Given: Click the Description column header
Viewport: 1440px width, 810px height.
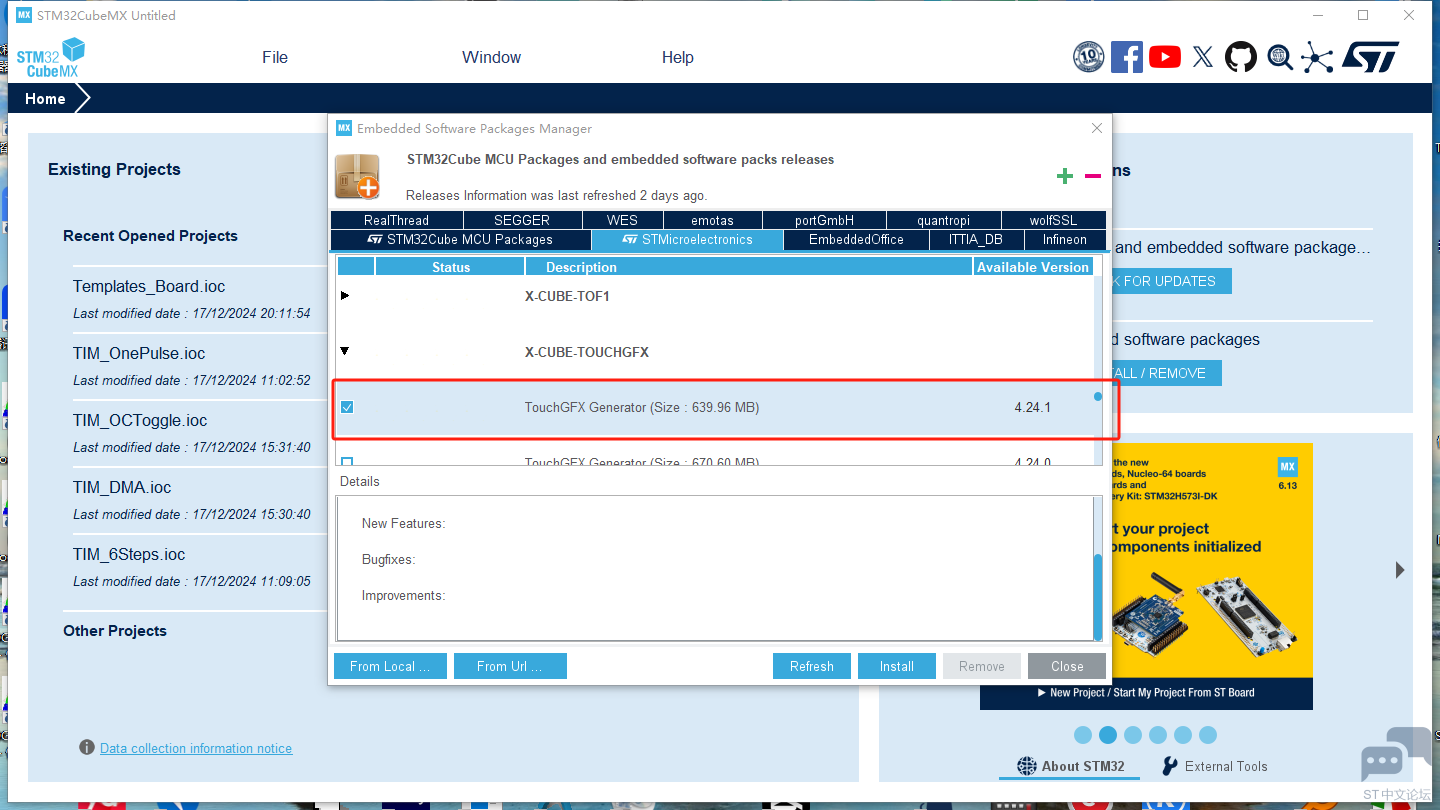Looking at the screenshot, I should [749, 267].
